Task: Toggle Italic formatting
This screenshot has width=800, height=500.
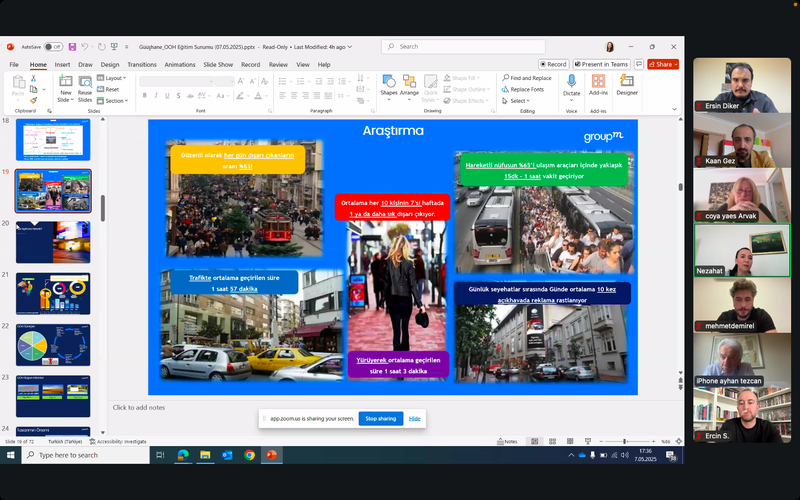Action: [156, 95]
